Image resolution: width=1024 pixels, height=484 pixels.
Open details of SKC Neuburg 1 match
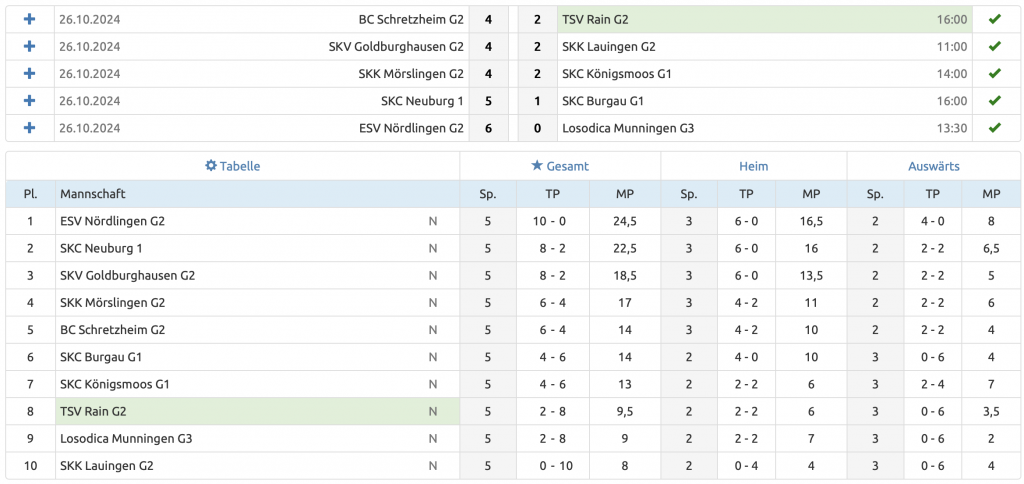click(29, 100)
